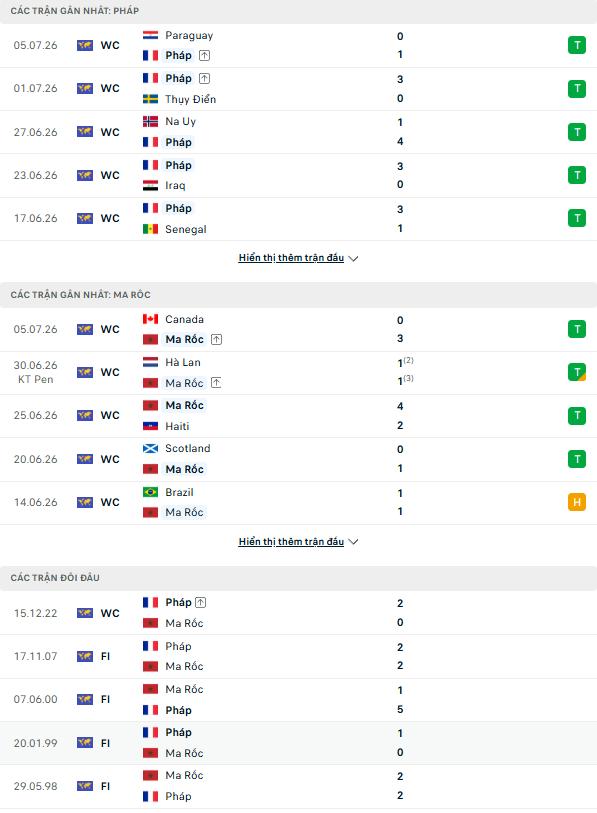
Task: Click the Iraq flag icon
Action: click(150, 185)
